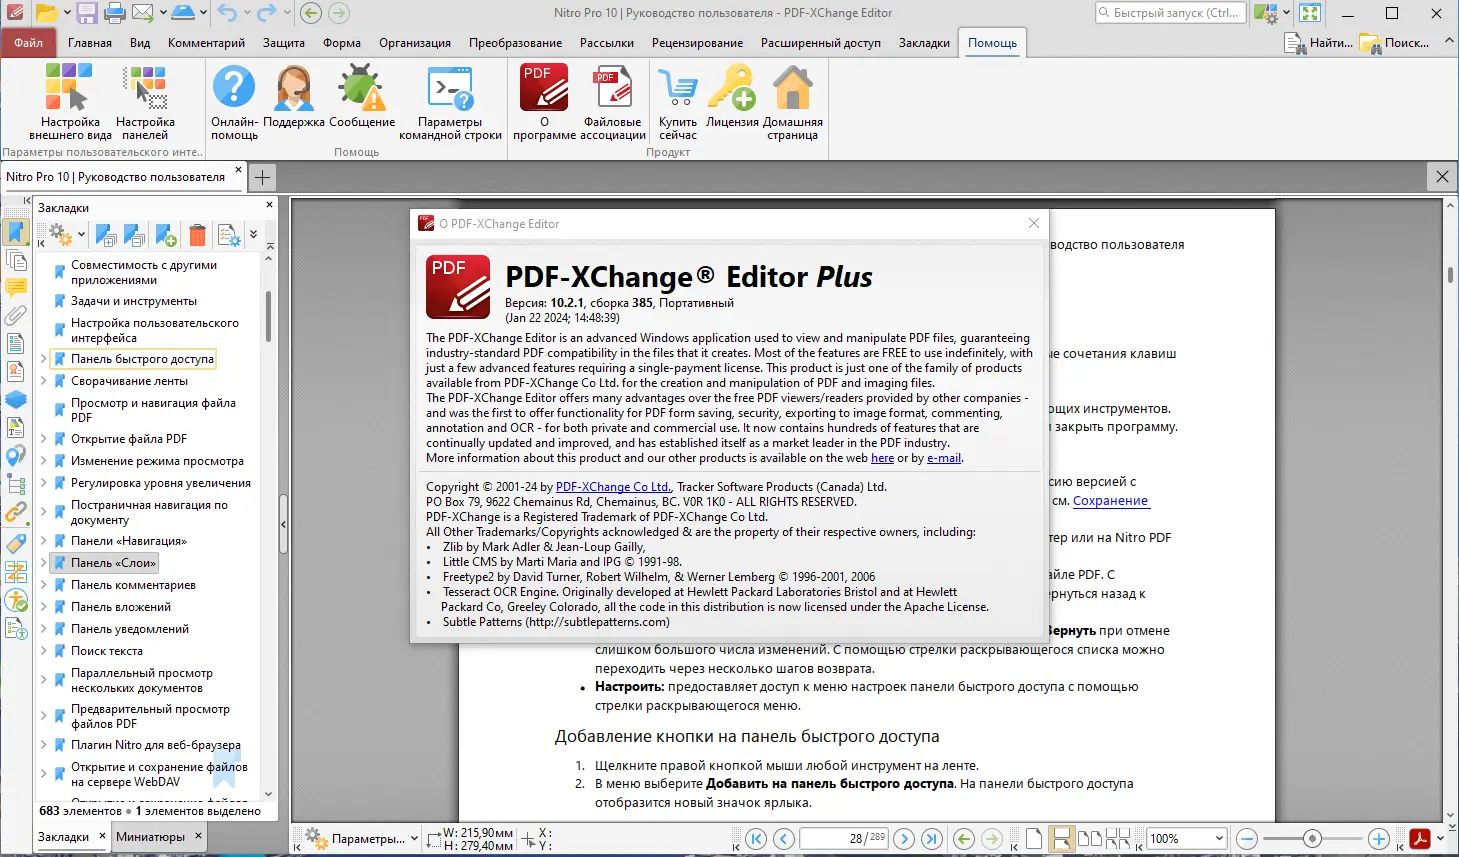
Task: Click the Быстрый запуск quick launch field
Action: click(x=1170, y=13)
